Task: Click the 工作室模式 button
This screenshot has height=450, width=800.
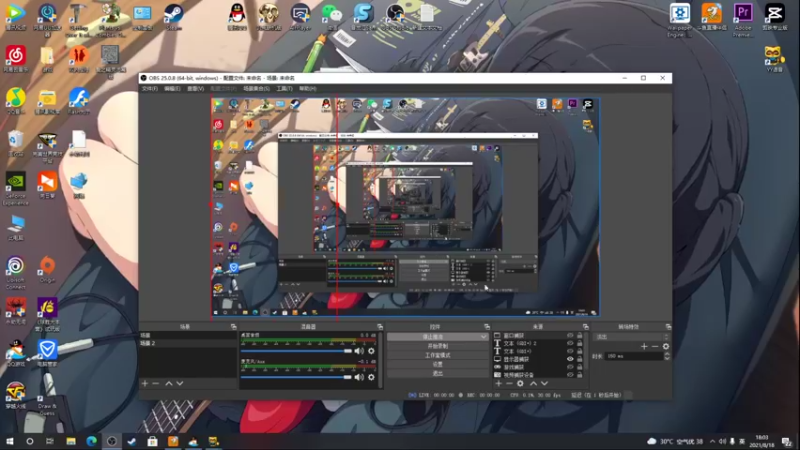Action: point(438,355)
